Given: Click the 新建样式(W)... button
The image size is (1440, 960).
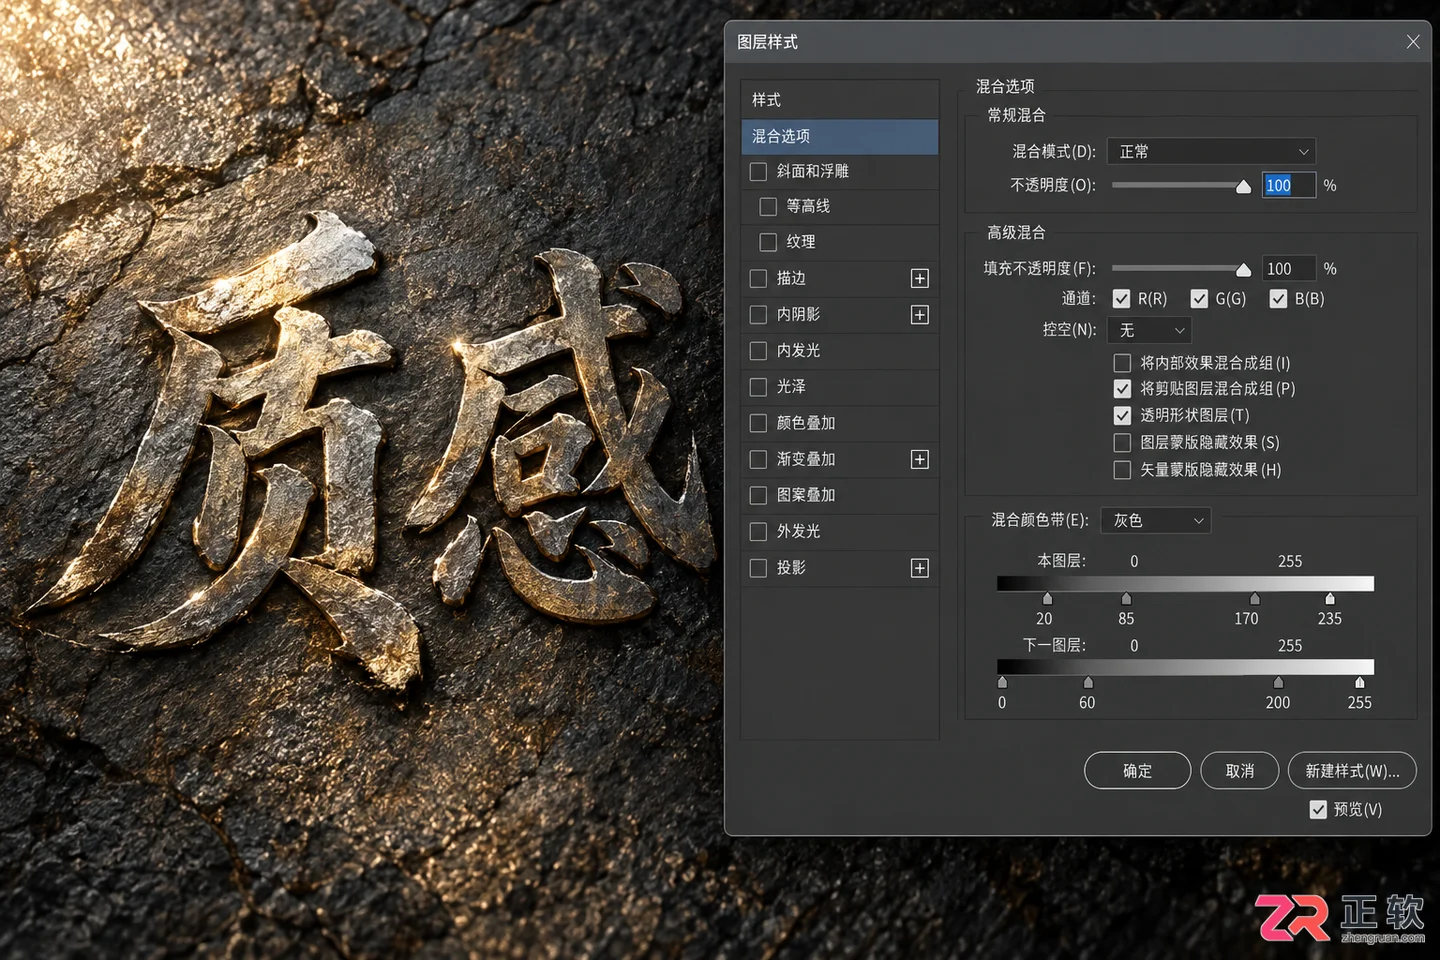Looking at the screenshot, I should (1352, 771).
